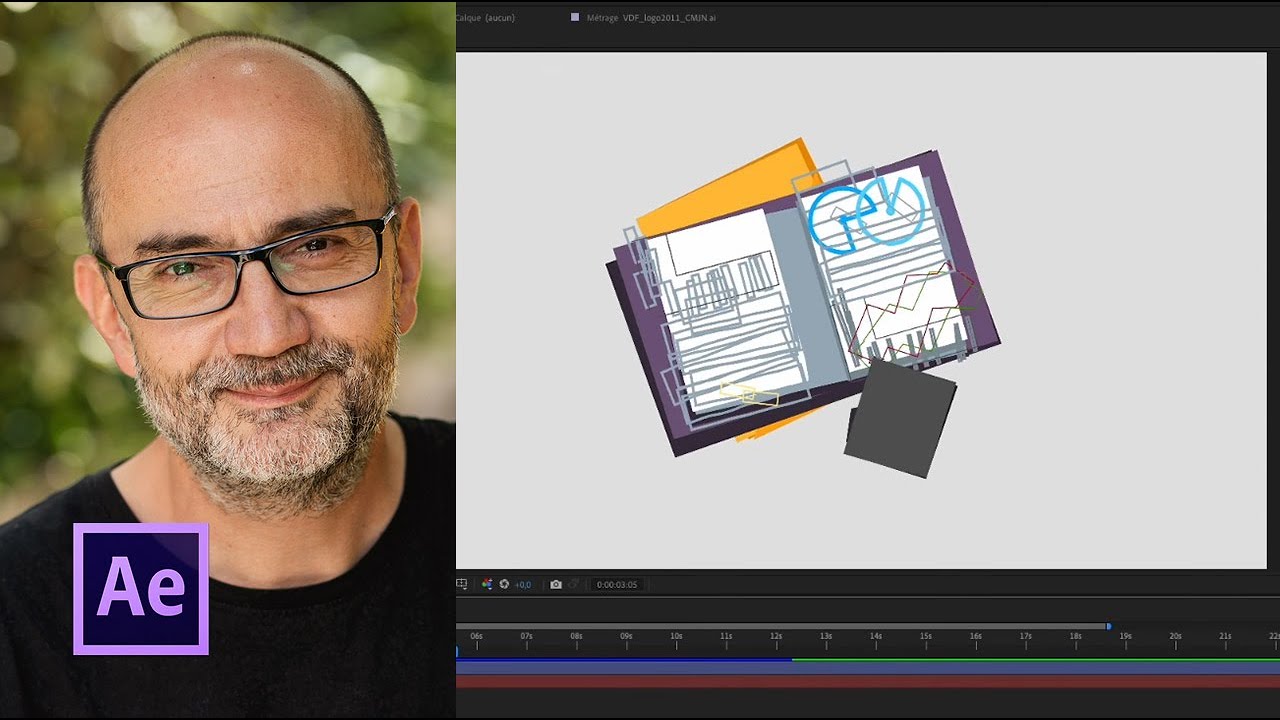Click the Ae After Effects logo
Screen dimensions: 1280x720
click(141, 589)
